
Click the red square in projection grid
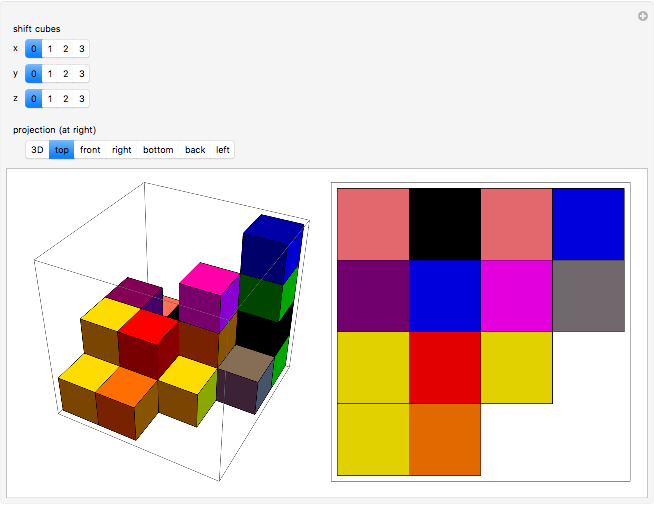(445, 367)
